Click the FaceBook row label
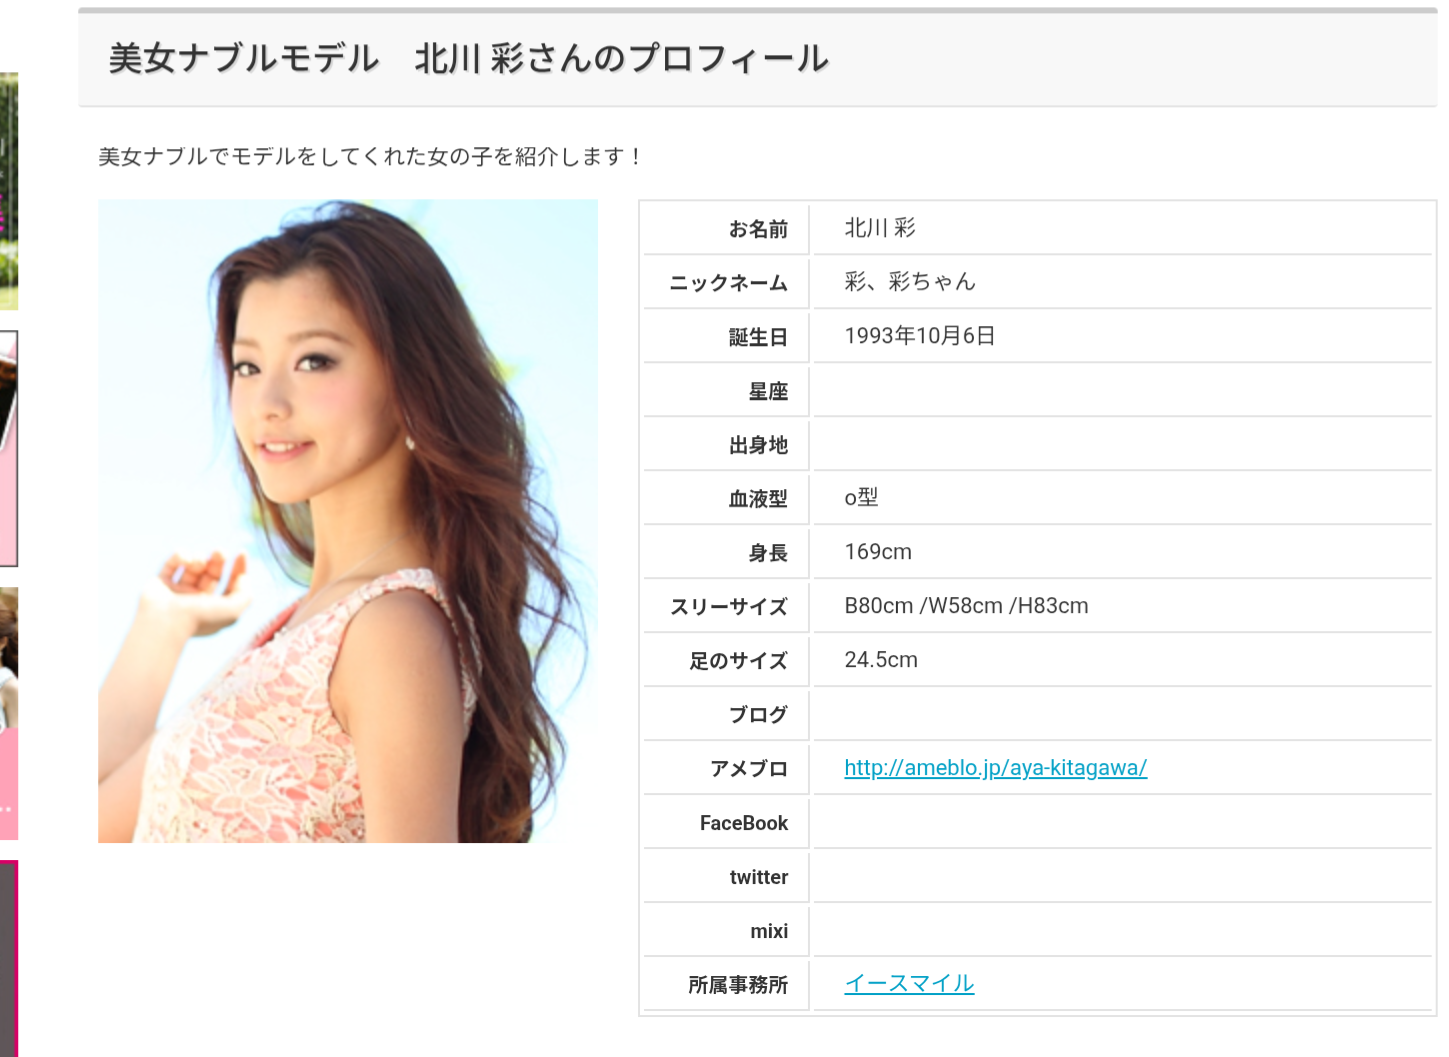Image resolution: width=1449 pixels, height=1057 pixels. [743, 823]
